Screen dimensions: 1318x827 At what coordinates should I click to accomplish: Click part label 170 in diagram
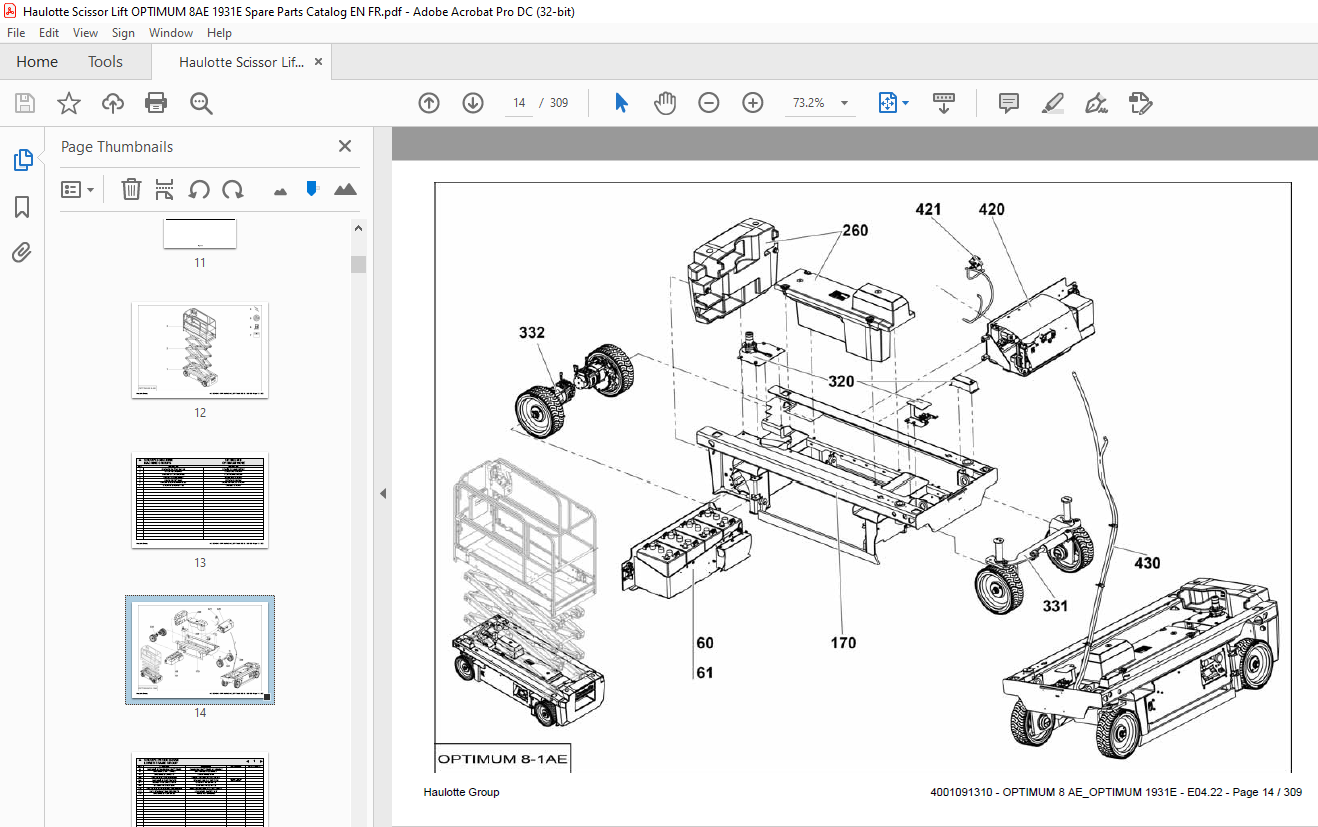[x=843, y=643]
